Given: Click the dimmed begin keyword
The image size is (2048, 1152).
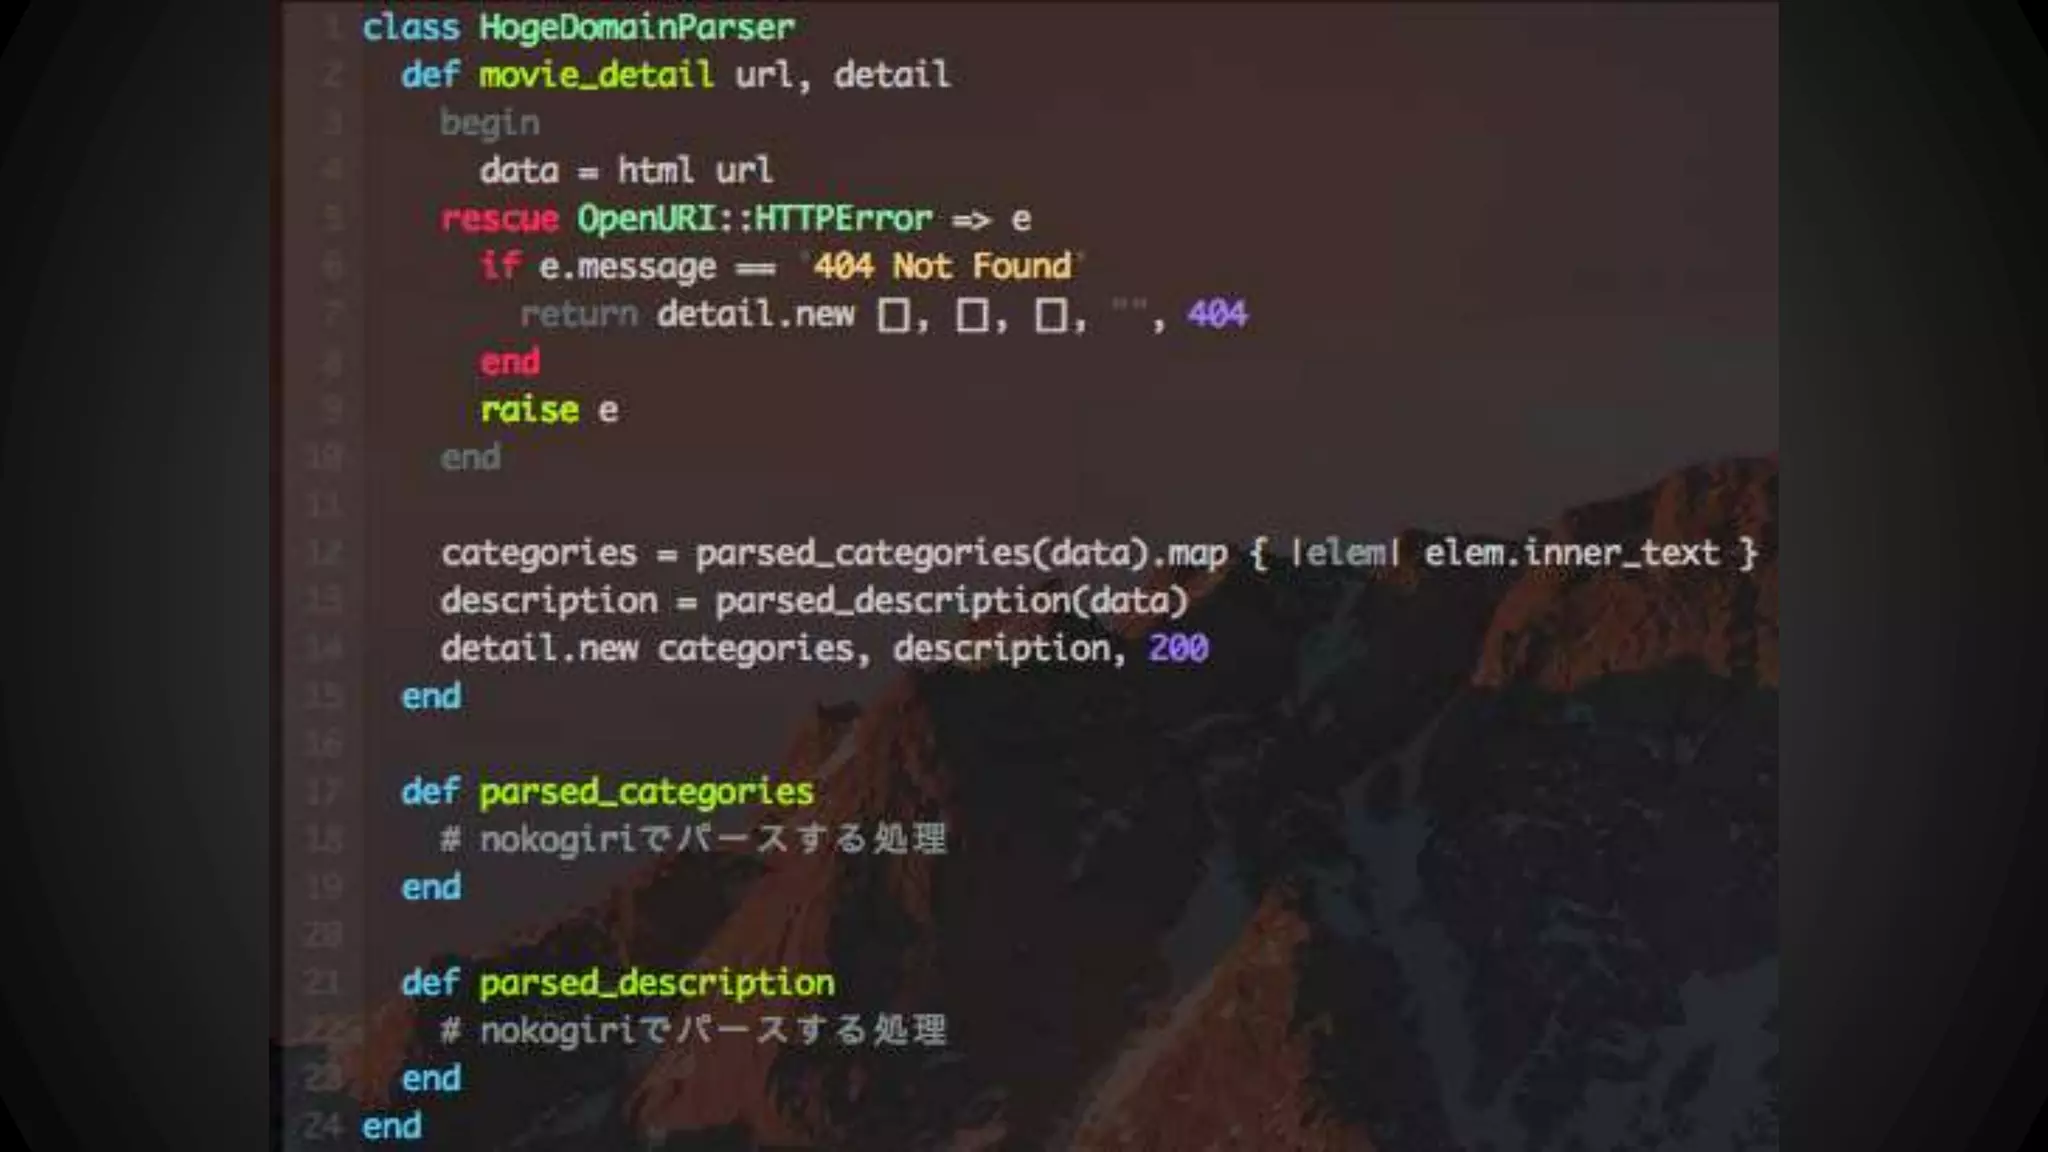Looking at the screenshot, I should pyautogui.click(x=490, y=124).
